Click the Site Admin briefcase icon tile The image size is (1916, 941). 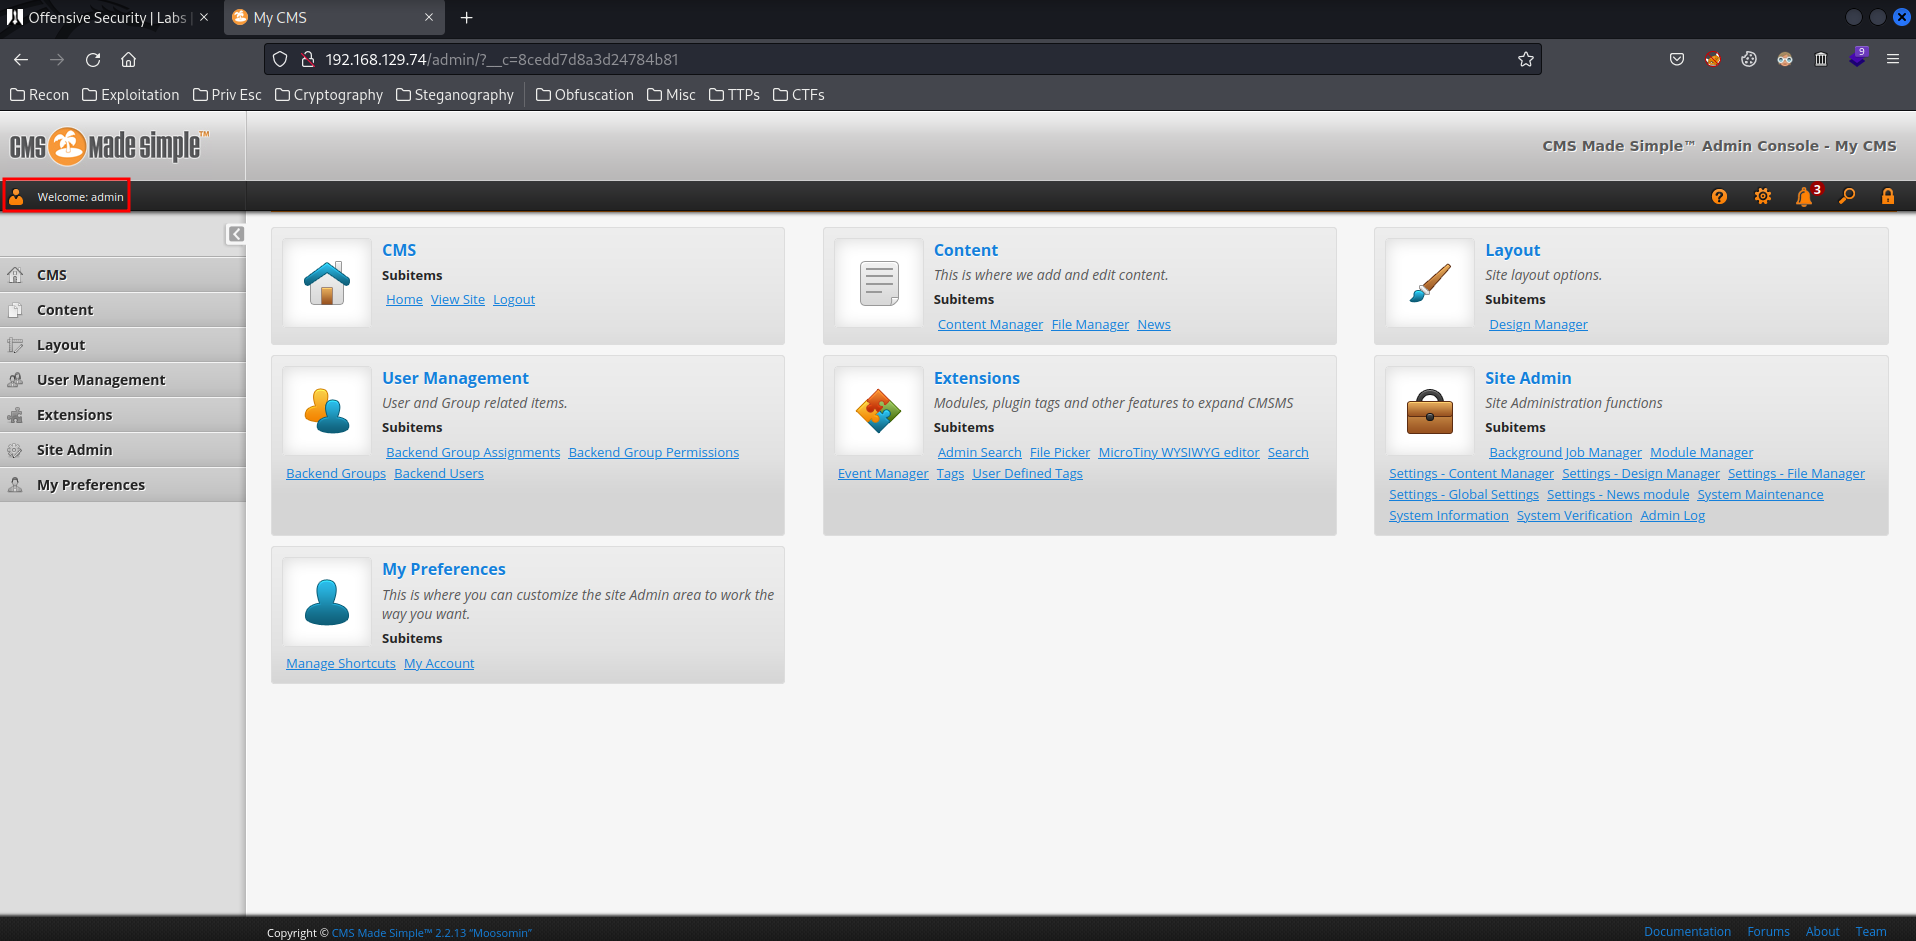tap(1430, 411)
